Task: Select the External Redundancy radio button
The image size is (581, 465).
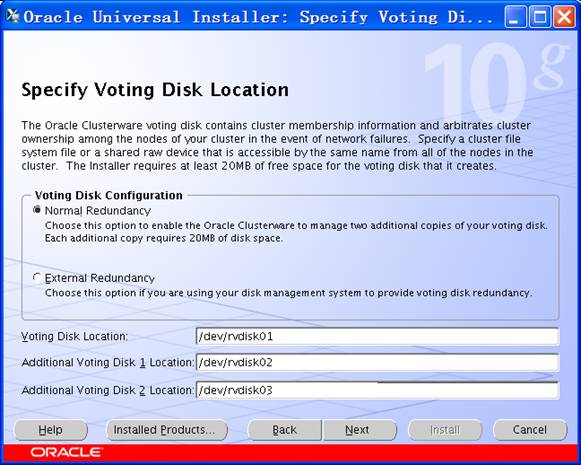Action: [x=37, y=278]
